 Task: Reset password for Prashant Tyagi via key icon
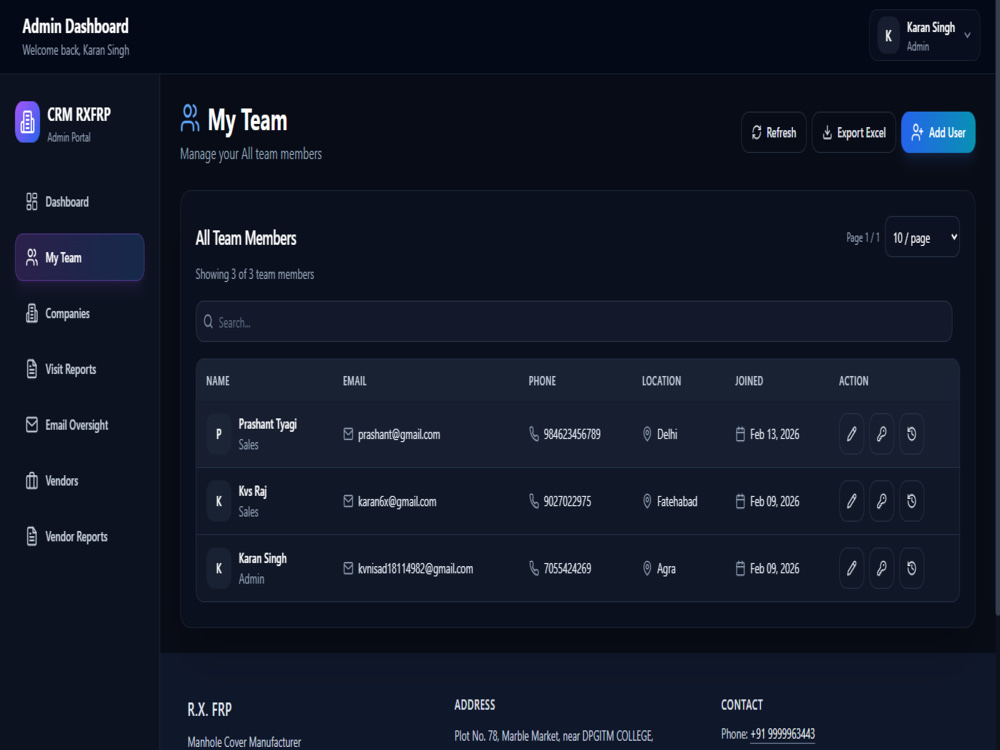[881, 434]
